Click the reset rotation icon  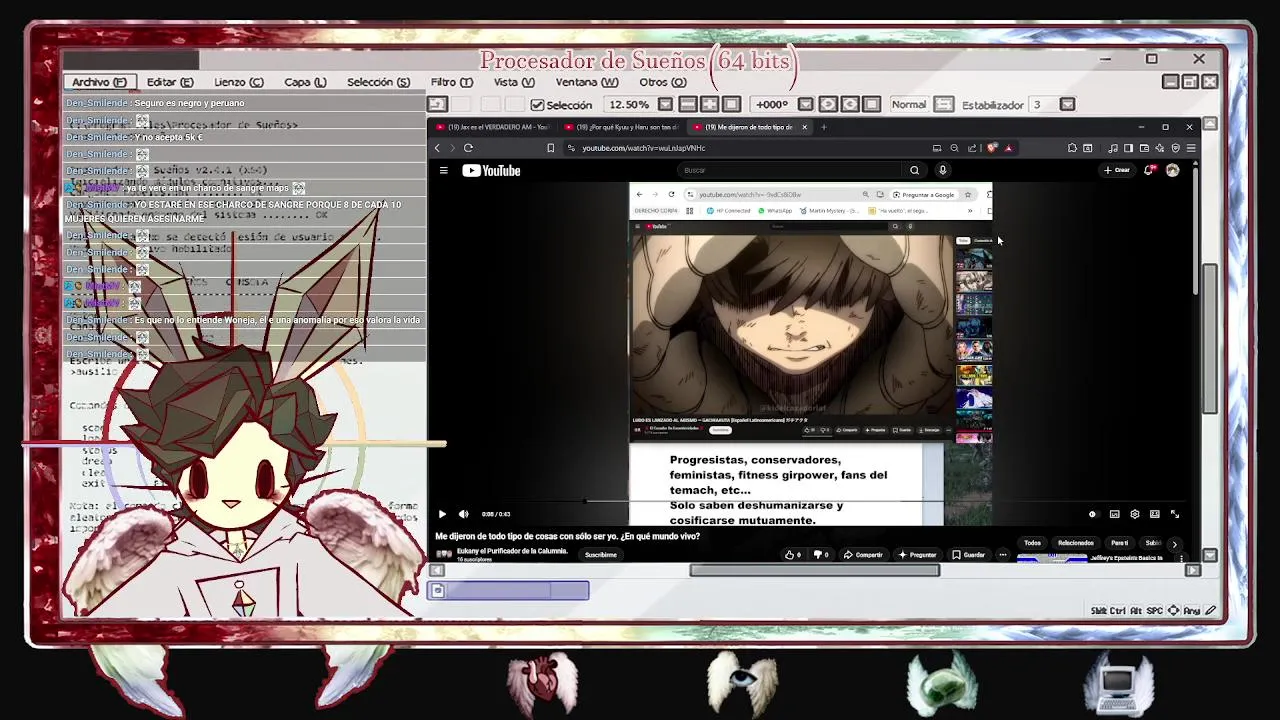[872, 104]
